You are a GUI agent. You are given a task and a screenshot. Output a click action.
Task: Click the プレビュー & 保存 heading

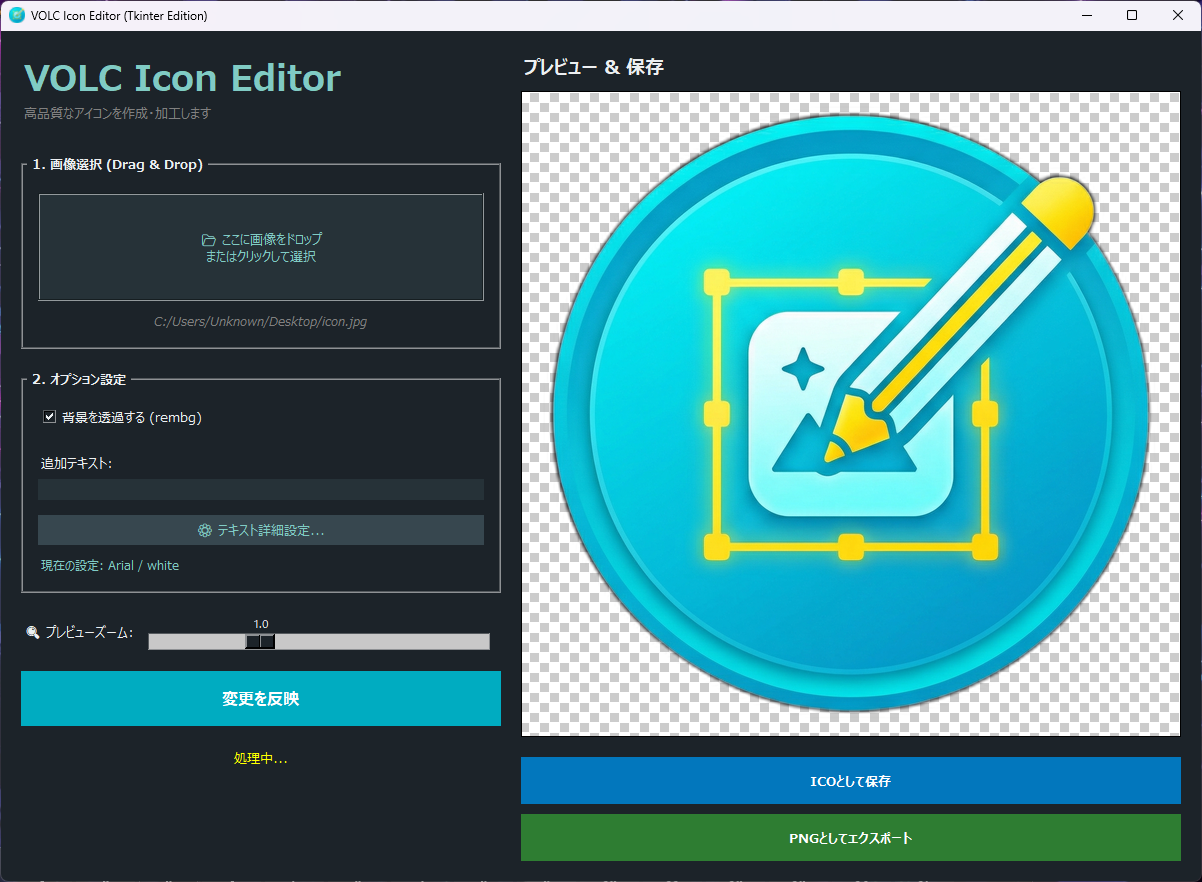593,66
